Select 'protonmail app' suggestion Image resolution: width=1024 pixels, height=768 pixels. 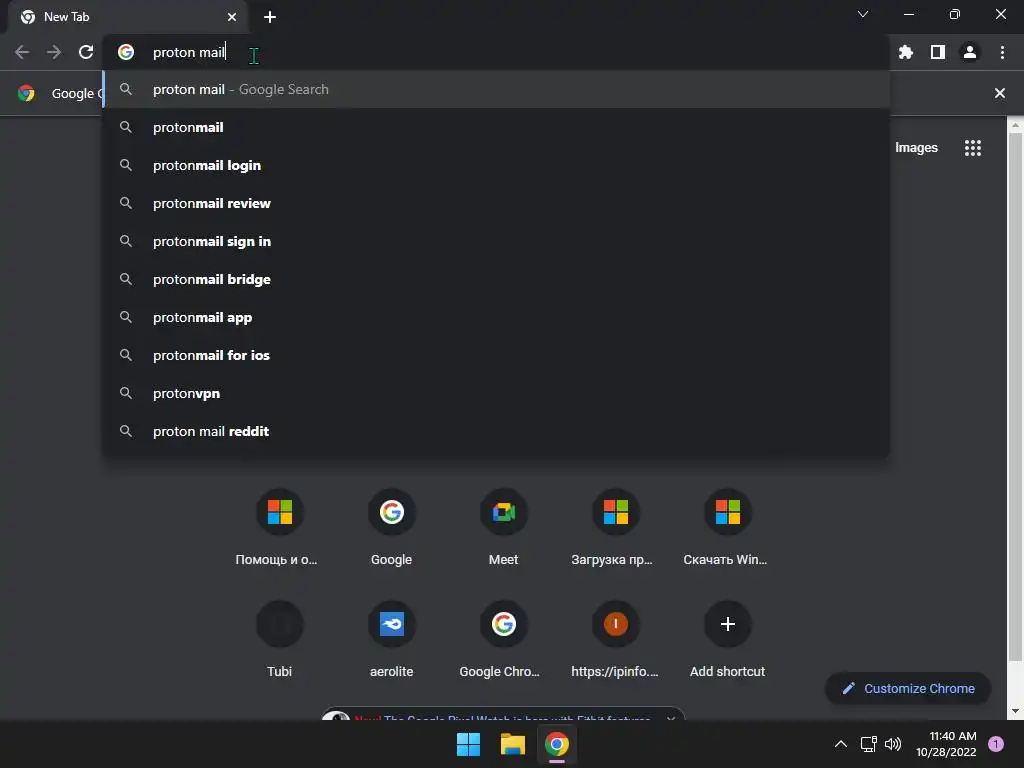496,317
